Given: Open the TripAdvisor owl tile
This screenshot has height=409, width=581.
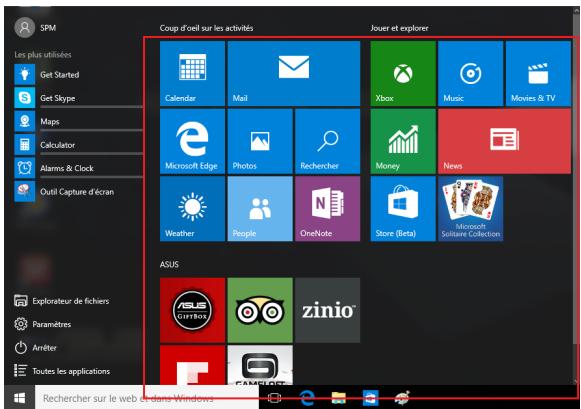Looking at the screenshot, I should pos(260,310).
